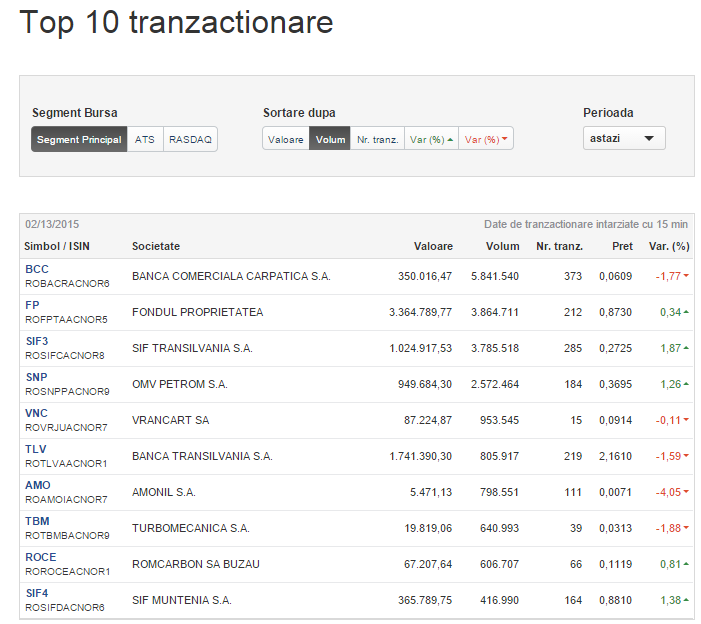Screen dimensions: 701x624
Task: Click the Simbol / ISIN column header
Action: [x=57, y=246]
